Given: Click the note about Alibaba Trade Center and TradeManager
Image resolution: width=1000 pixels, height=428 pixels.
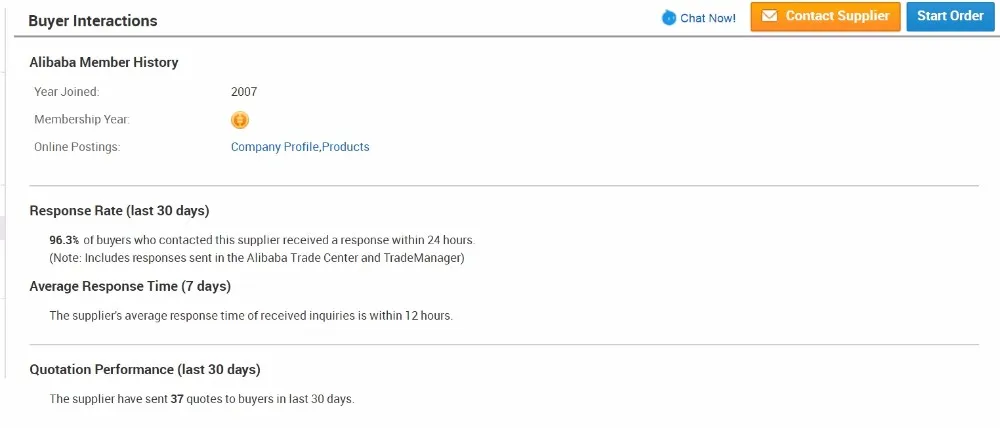Looking at the screenshot, I should click(257, 258).
